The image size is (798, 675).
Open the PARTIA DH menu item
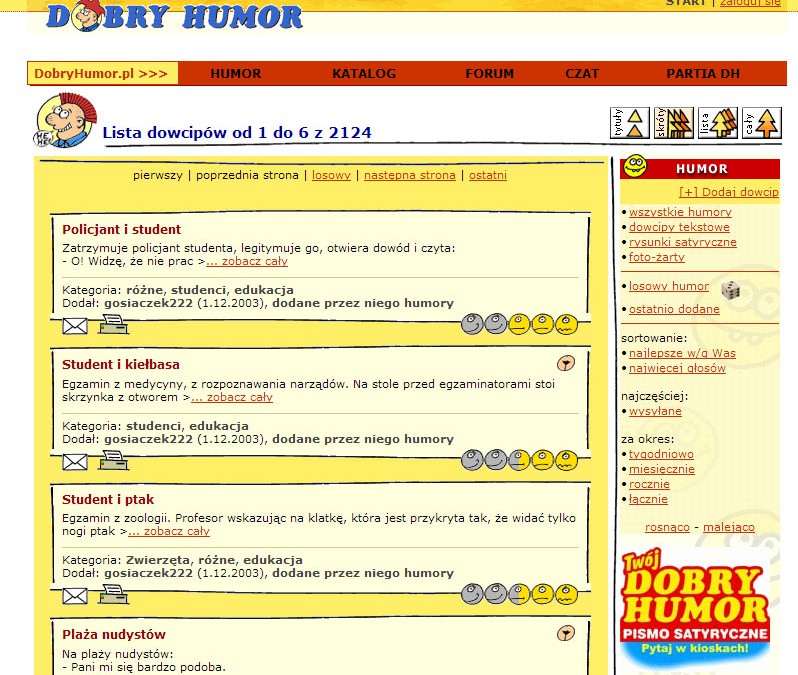point(703,74)
